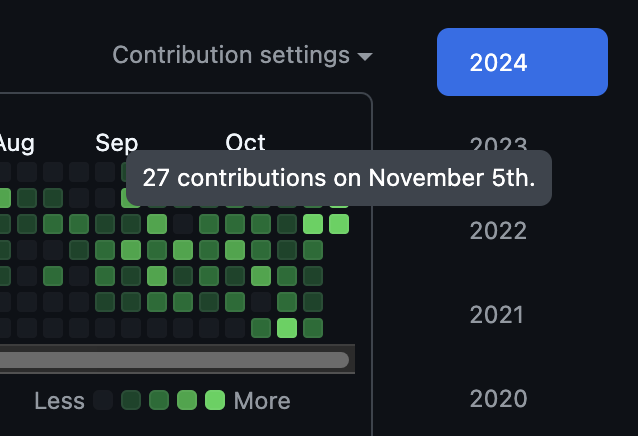Screen dimensions: 638x436
Task: Click the Sep month label
Action: (117, 144)
